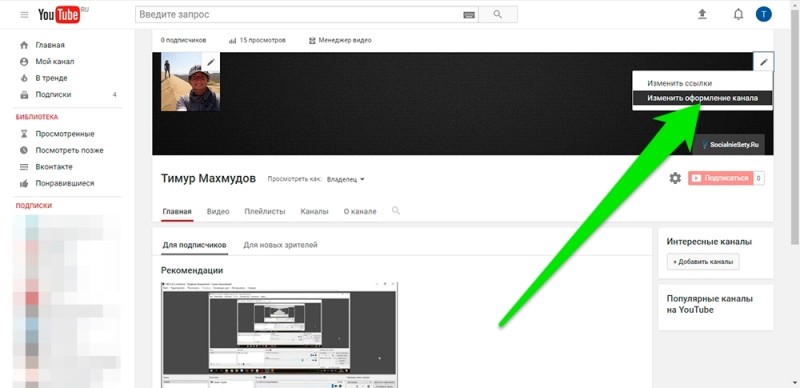Switch to the Видео tab

click(218, 211)
